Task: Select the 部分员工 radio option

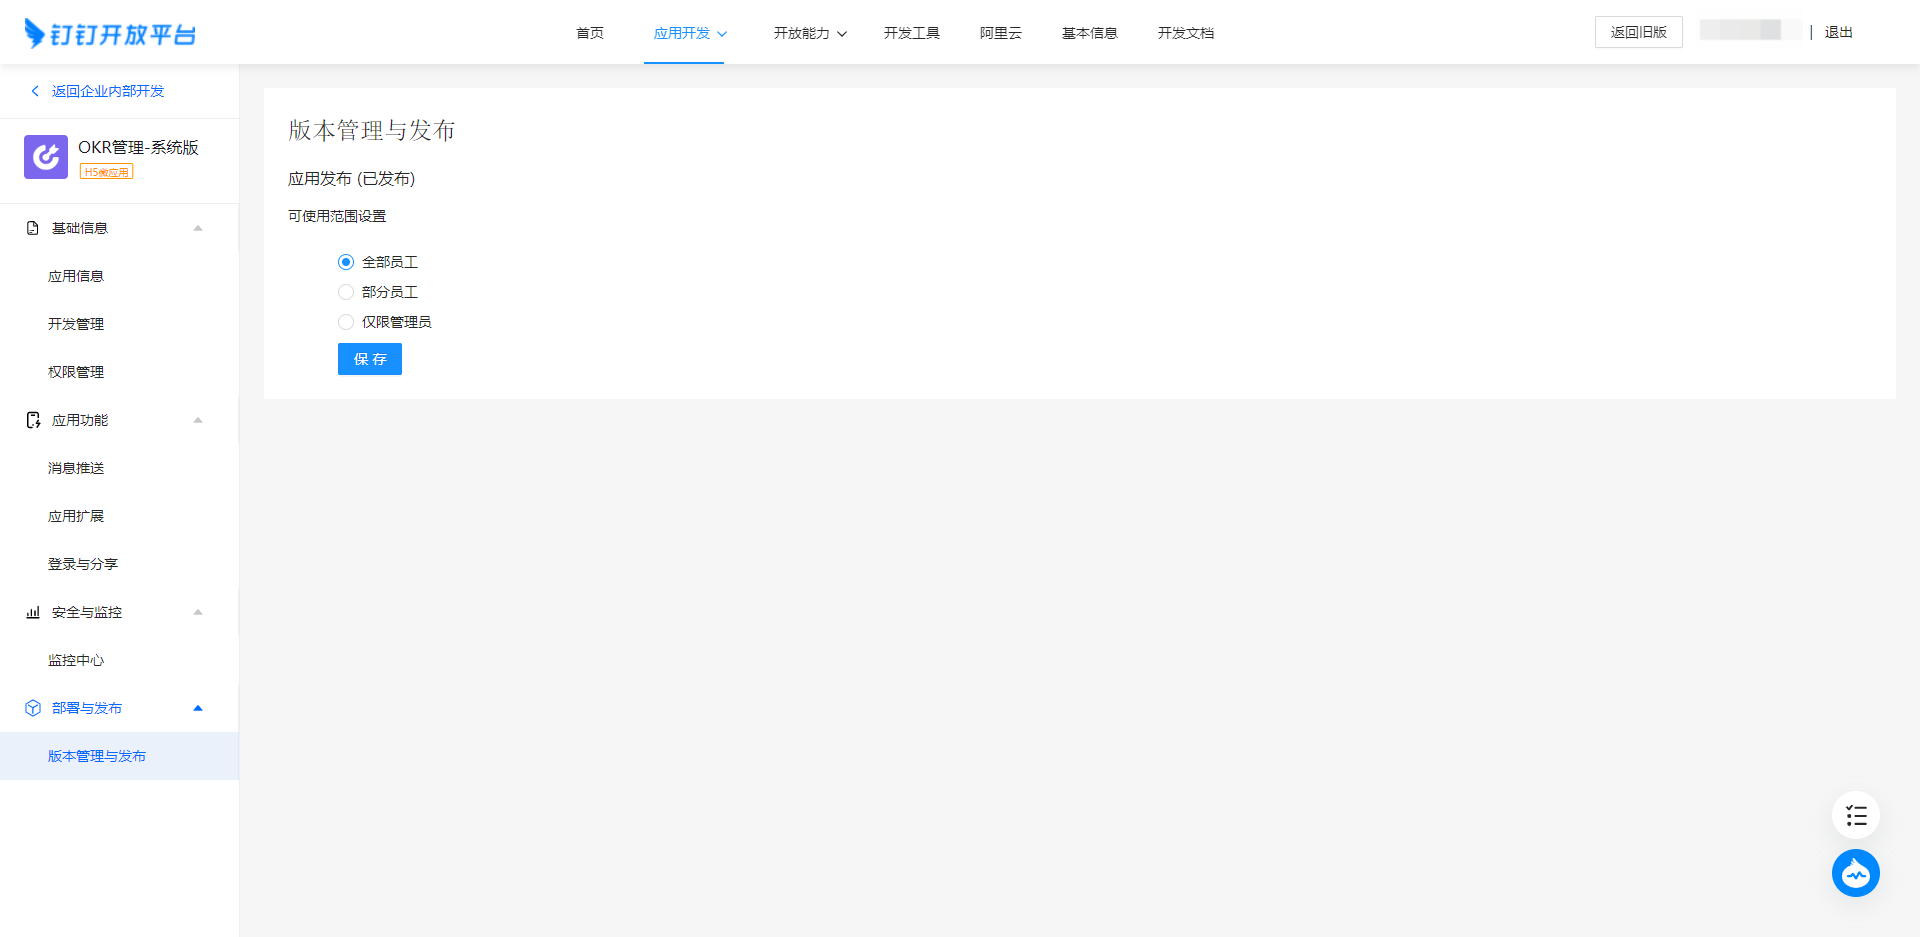Action: 346,292
